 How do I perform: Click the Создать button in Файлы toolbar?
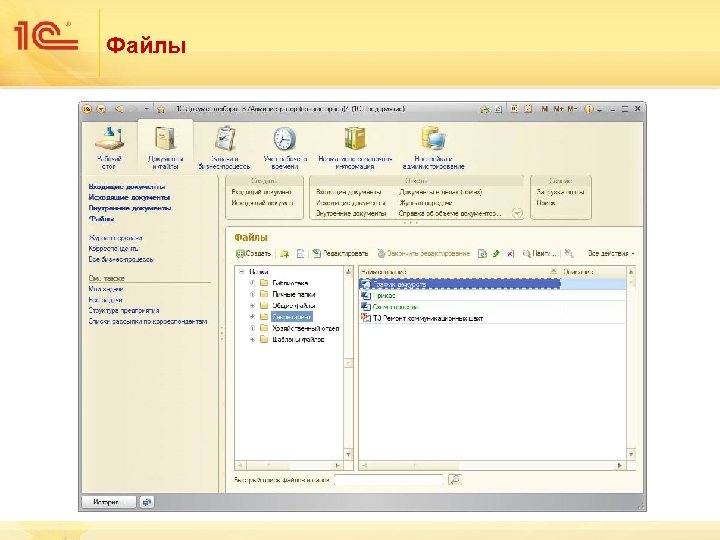[253, 253]
